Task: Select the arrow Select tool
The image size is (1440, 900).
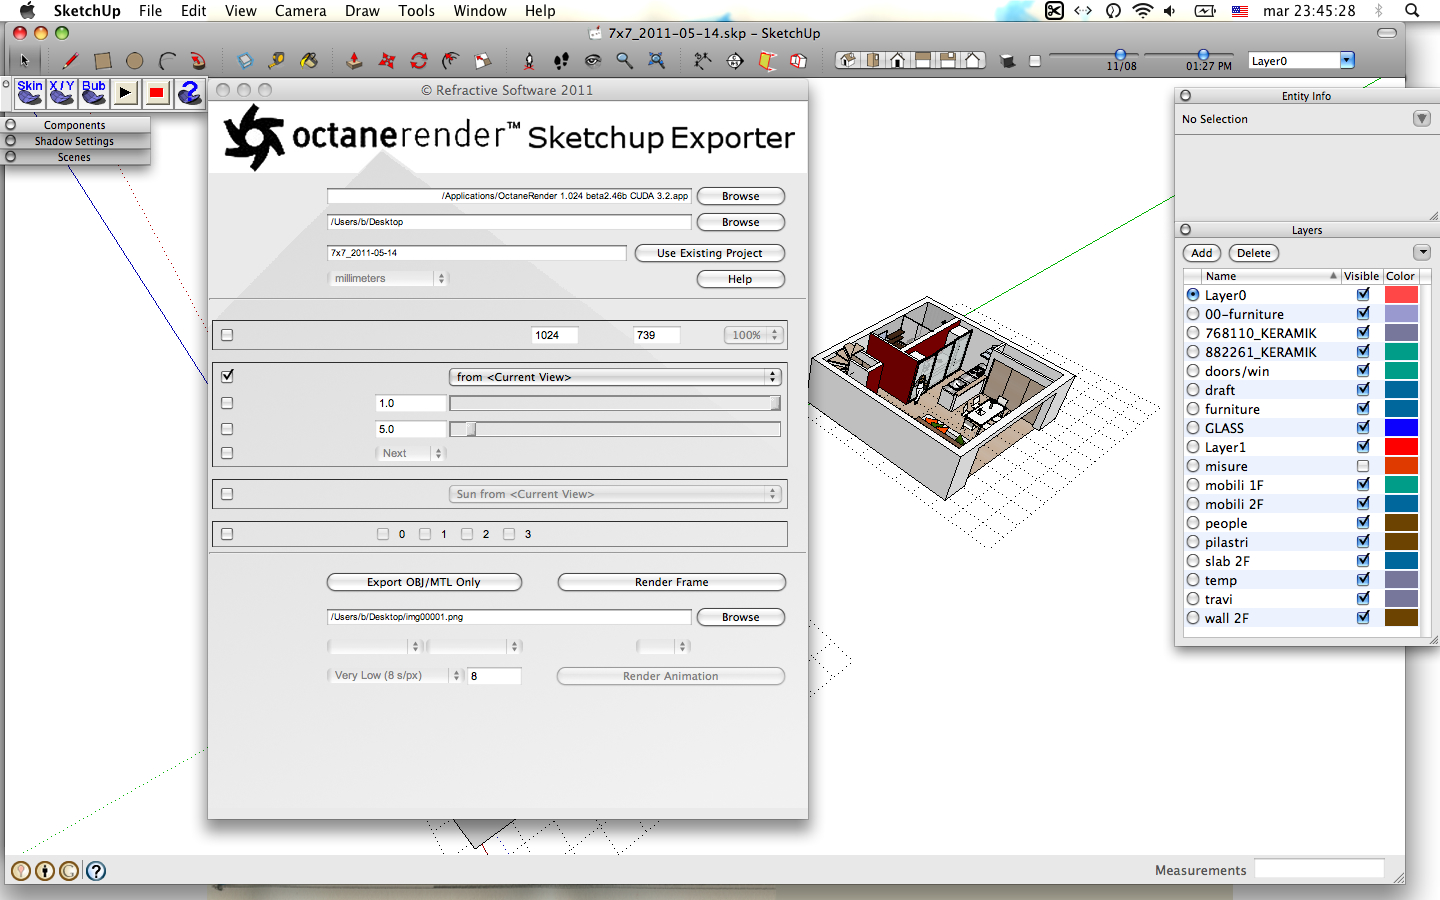Action: pyautogui.click(x=25, y=61)
